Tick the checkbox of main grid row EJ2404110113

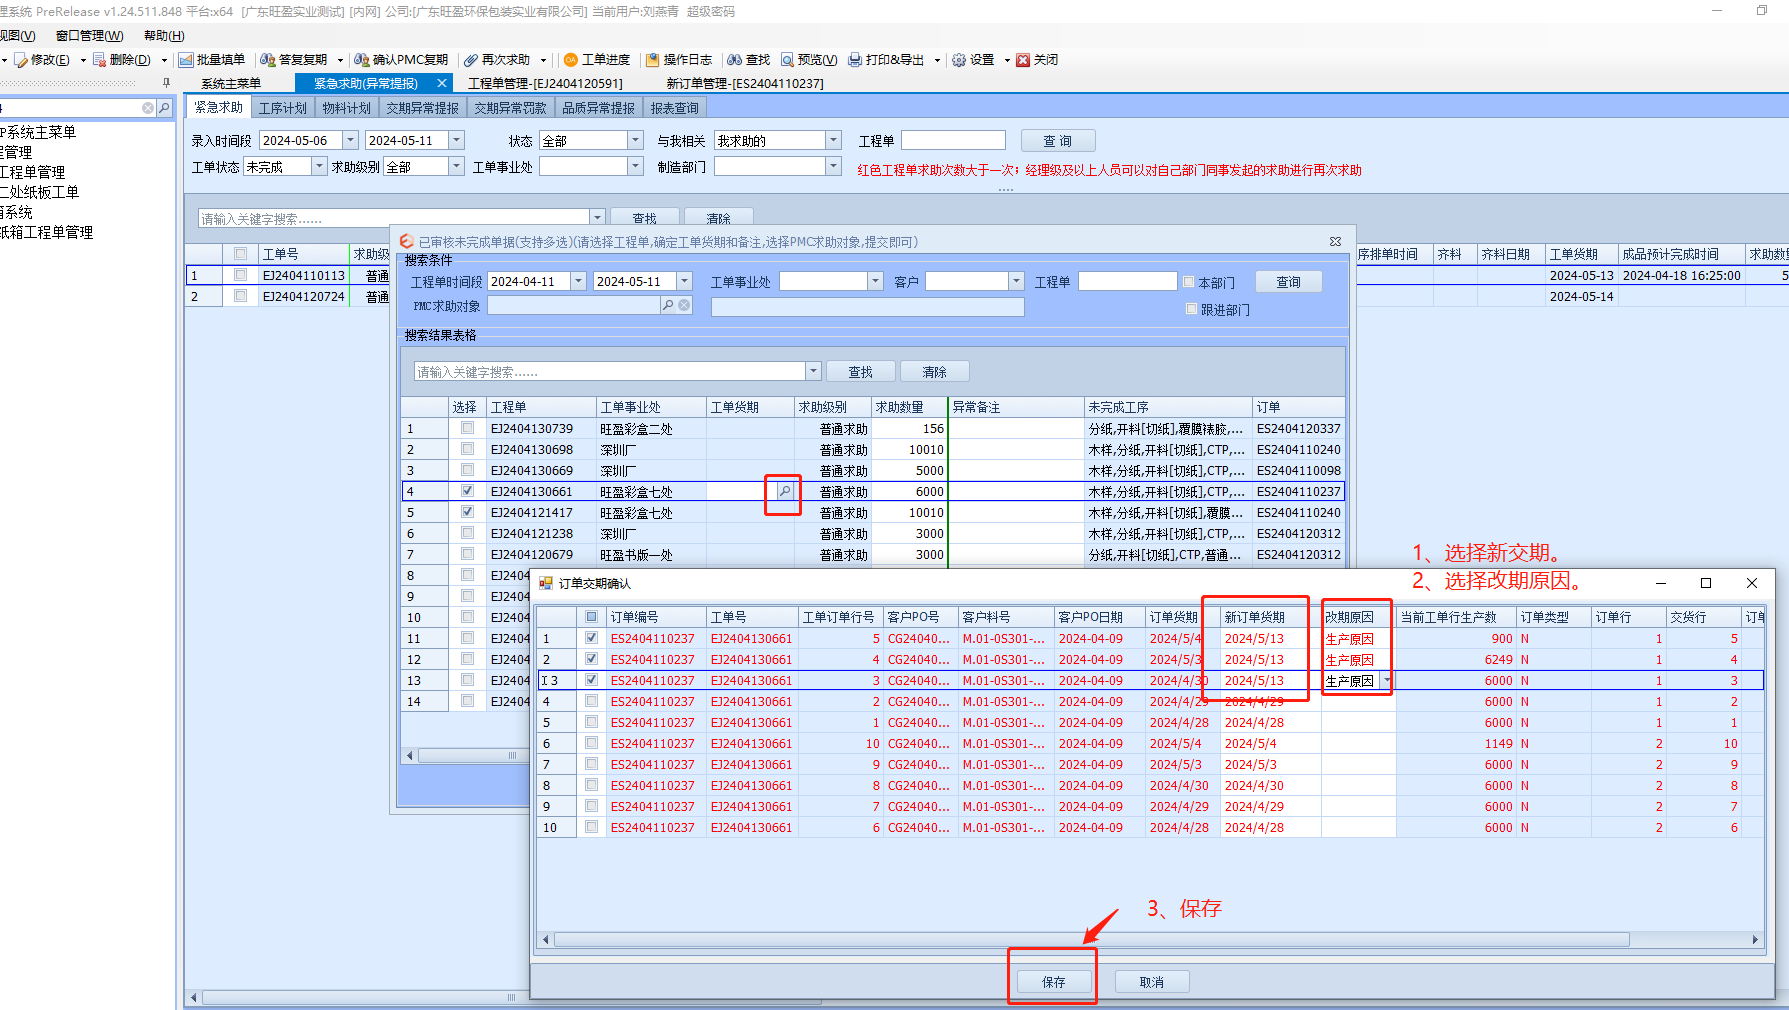(240, 275)
